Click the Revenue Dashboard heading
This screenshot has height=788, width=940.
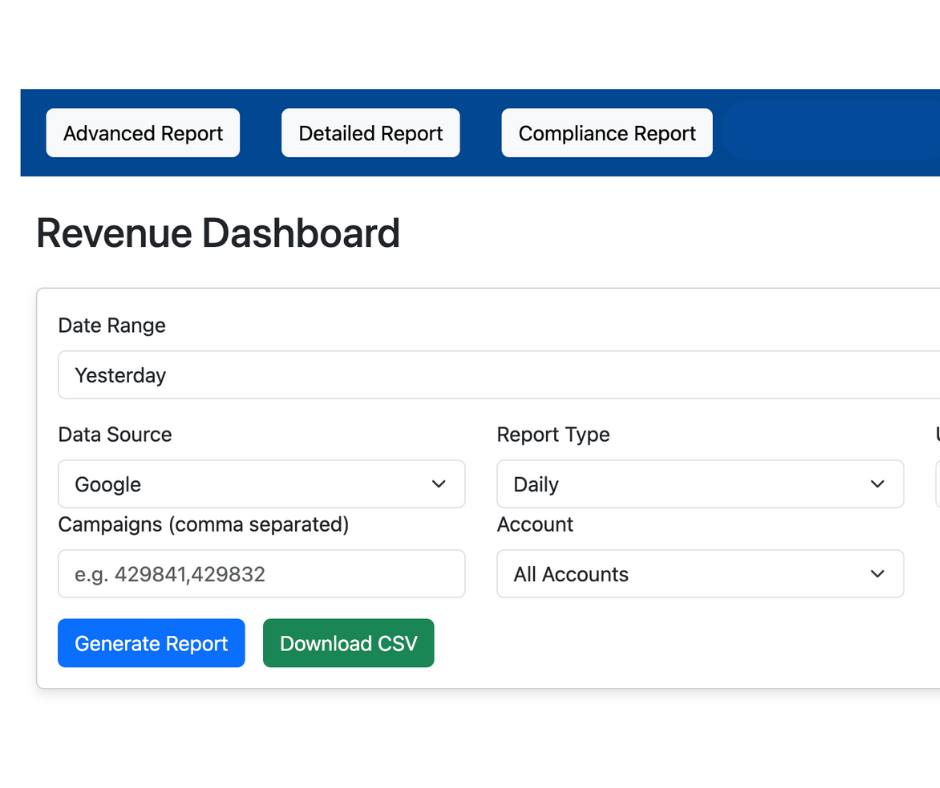(x=218, y=233)
